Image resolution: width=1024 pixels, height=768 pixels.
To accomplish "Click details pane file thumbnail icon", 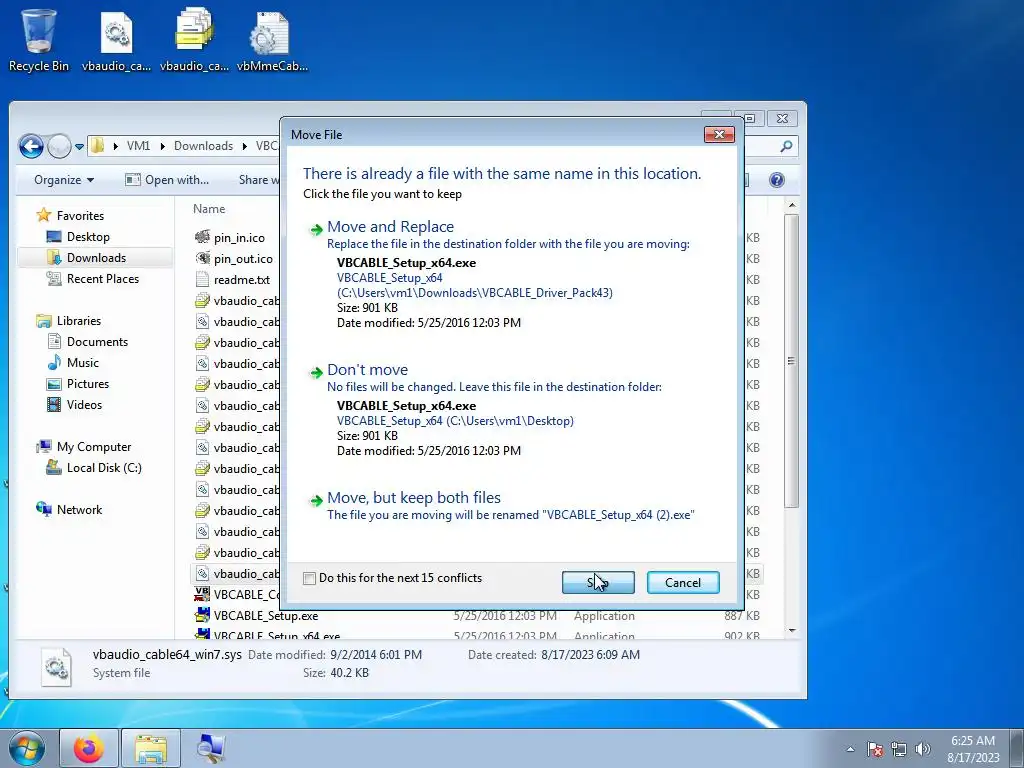I will pos(56,666).
